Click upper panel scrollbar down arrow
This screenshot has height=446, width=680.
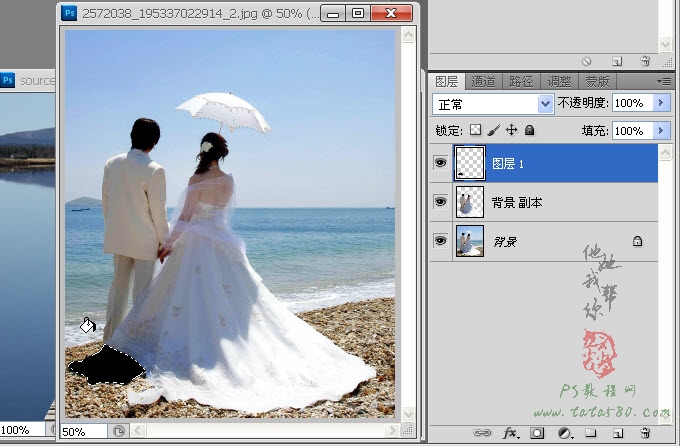(x=665, y=44)
